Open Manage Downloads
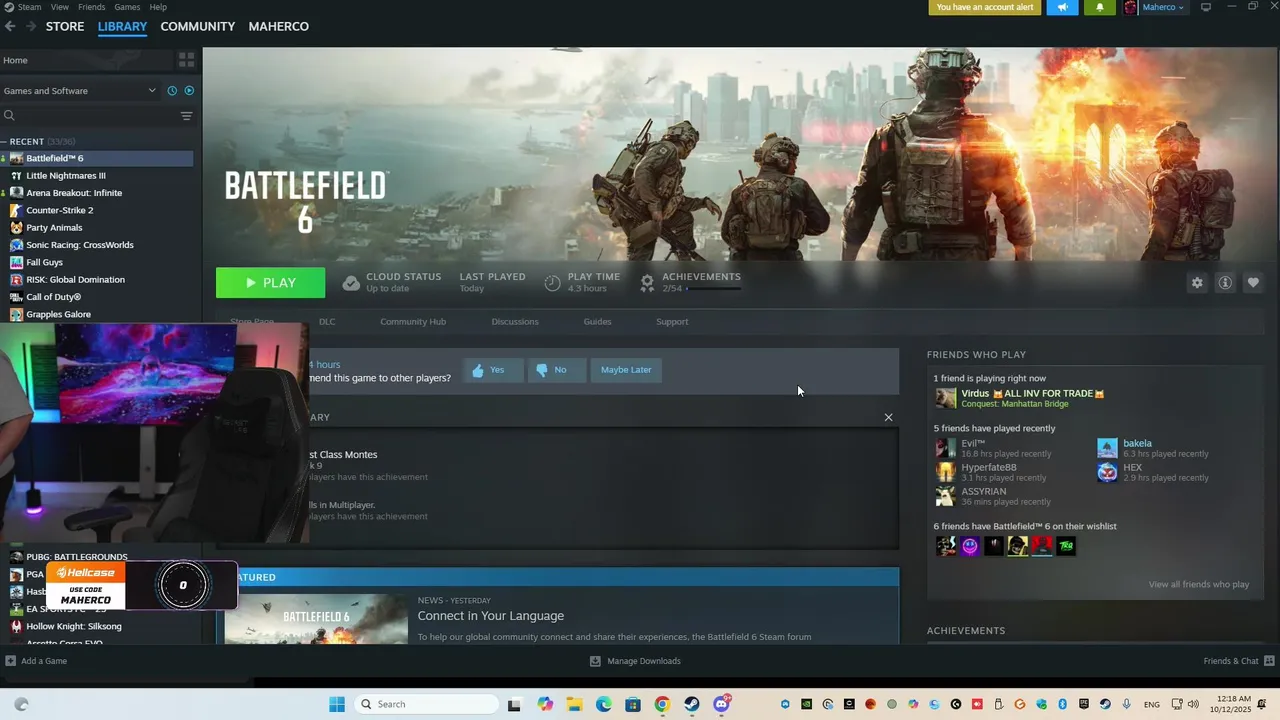This screenshot has width=1280, height=720. [x=635, y=661]
